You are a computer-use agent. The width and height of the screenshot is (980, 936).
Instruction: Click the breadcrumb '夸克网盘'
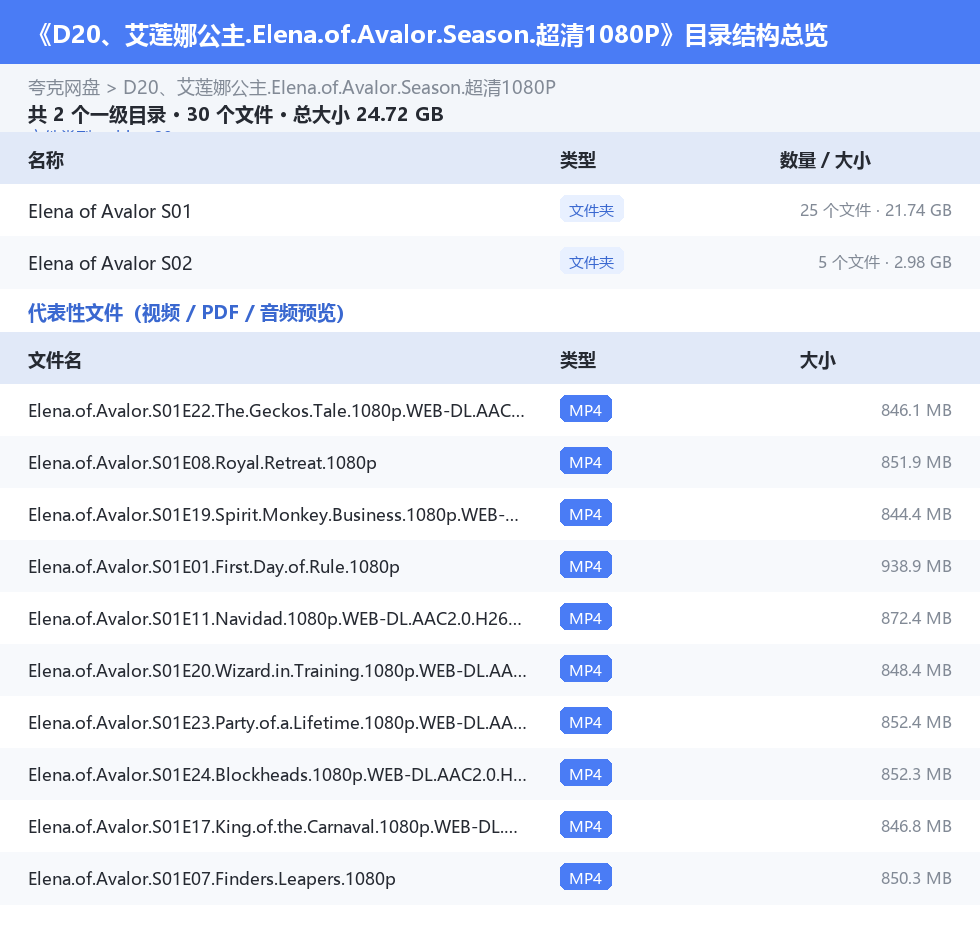[64, 87]
